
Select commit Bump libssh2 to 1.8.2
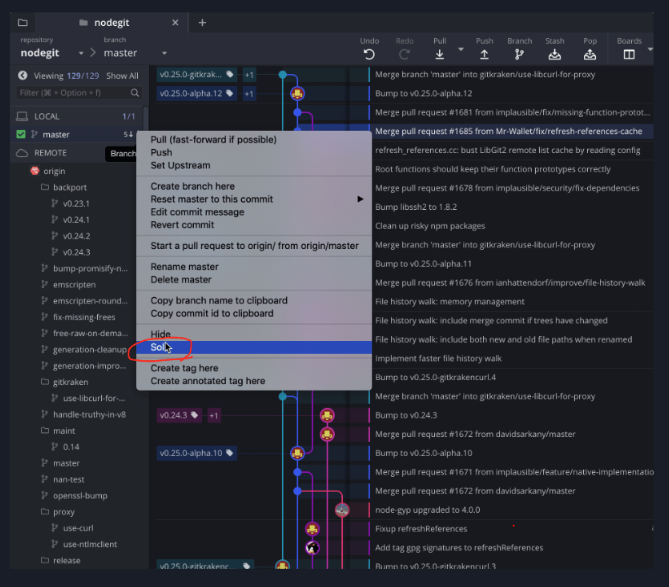click(x=416, y=207)
